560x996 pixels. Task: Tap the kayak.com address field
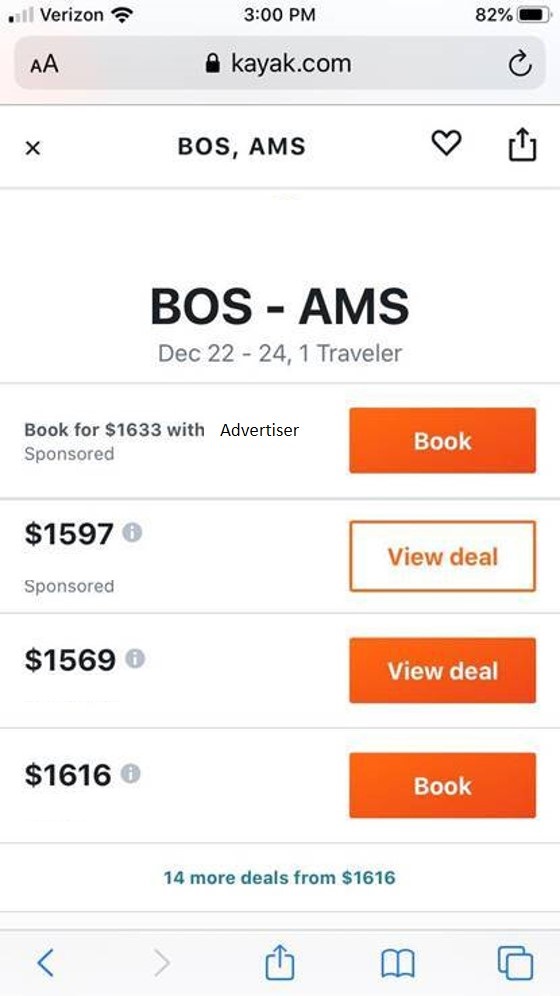(x=279, y=64)
